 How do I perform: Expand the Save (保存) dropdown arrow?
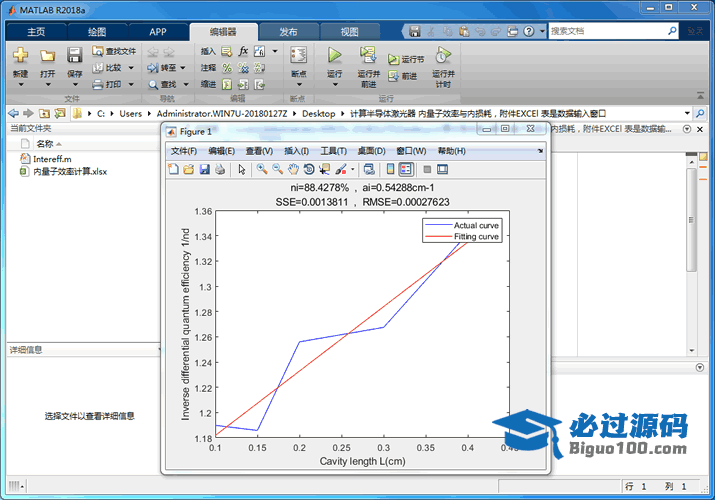coord(75,85)
